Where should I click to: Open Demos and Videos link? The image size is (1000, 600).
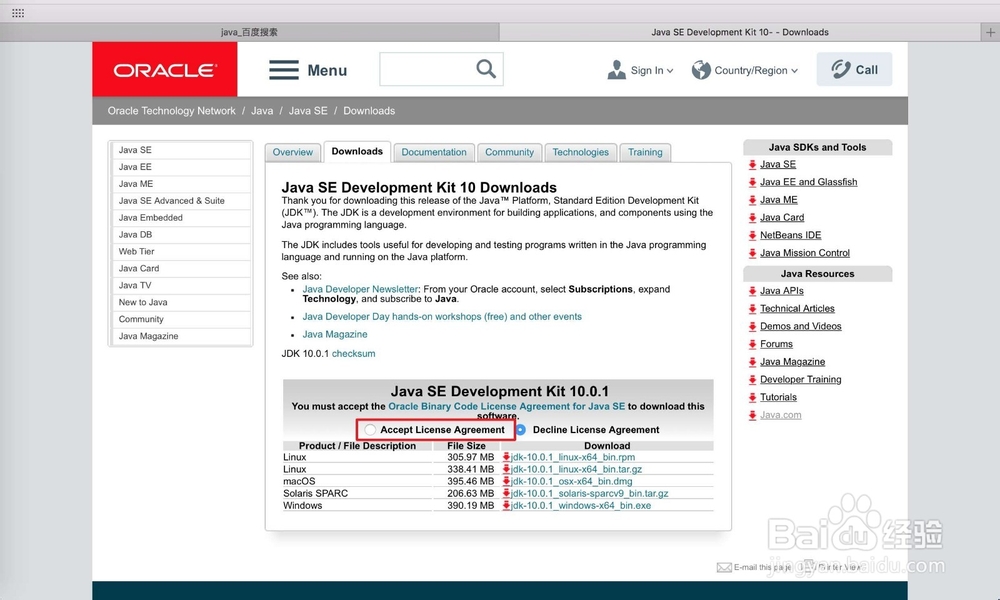point(800,326)
